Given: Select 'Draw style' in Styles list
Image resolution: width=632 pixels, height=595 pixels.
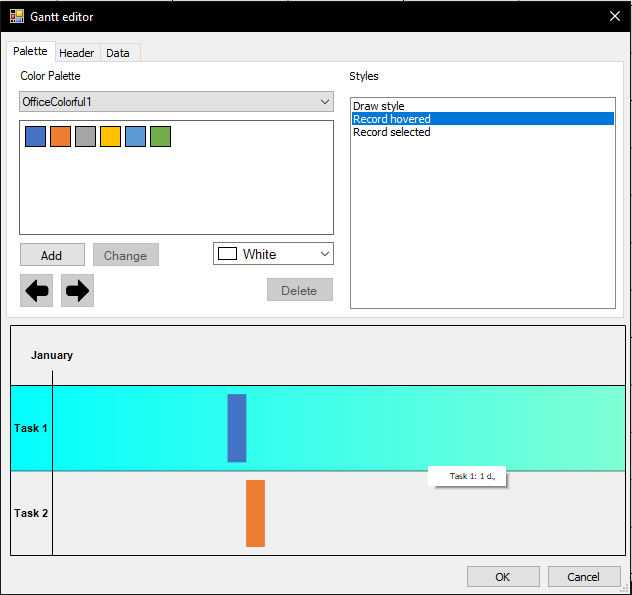Looking at the screenshot, I should click(x=482, y=106).
